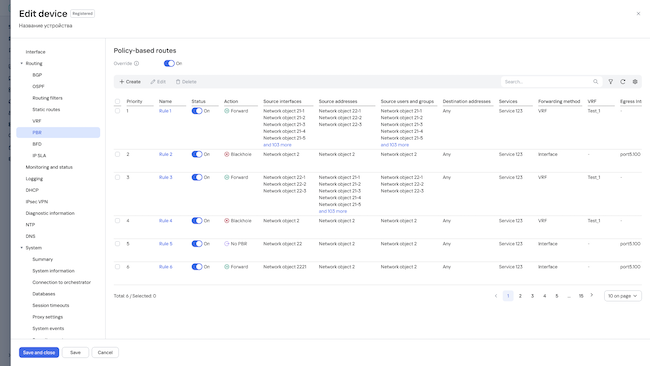Go to next page arrow
This screenshot has height=366, width=650.
[592, 296]
